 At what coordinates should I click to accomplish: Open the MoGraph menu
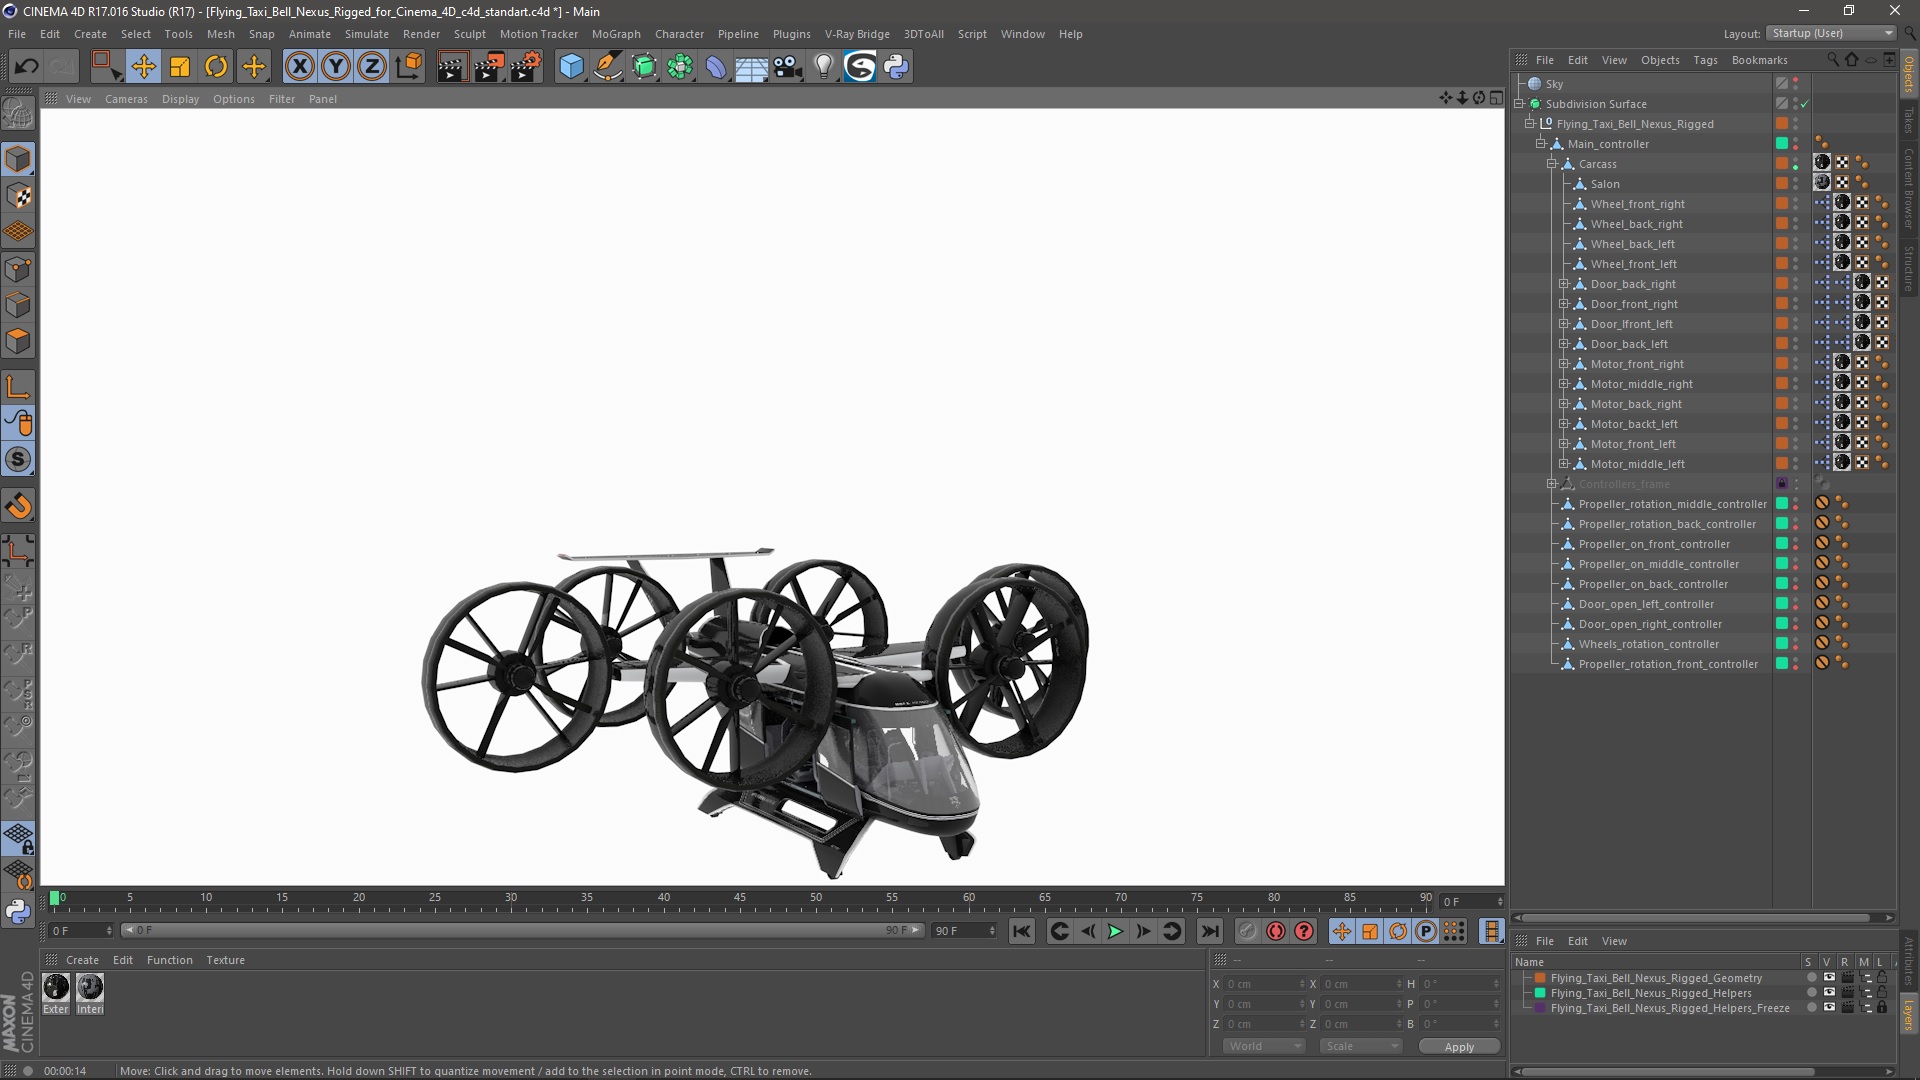[616, 34]
